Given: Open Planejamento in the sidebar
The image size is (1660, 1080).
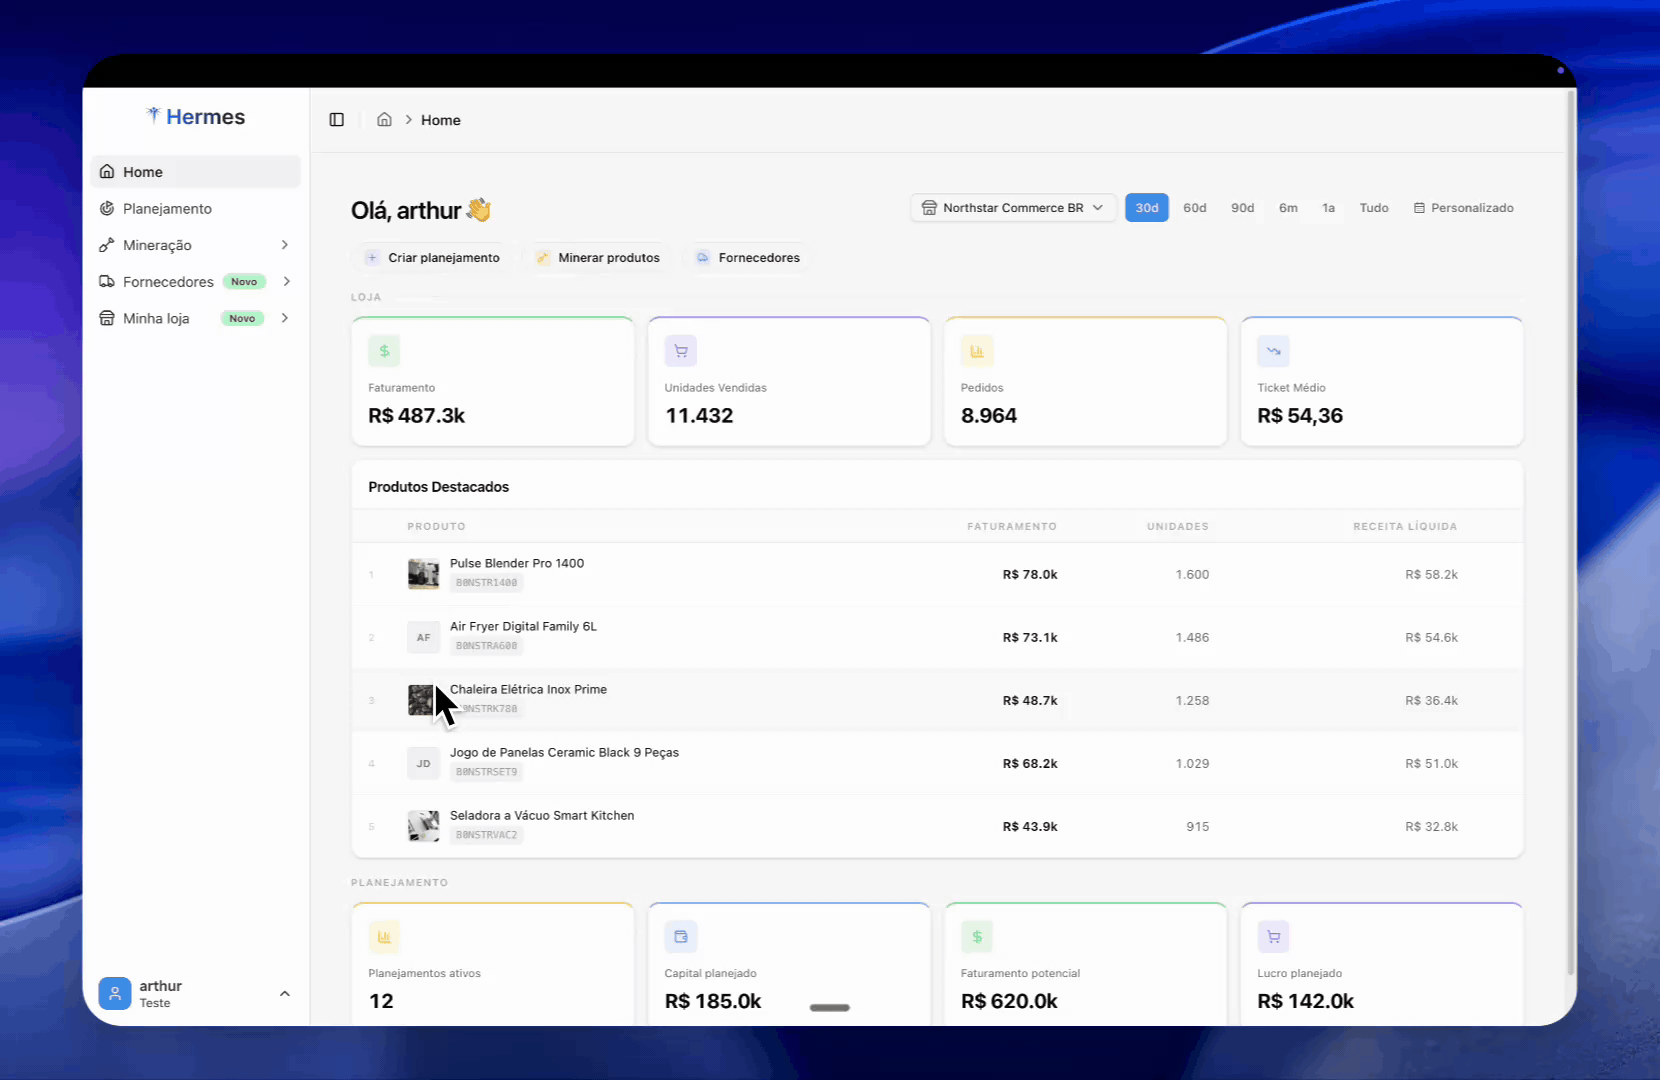Looking at the screenshot, I should click(x=167, y=209).
